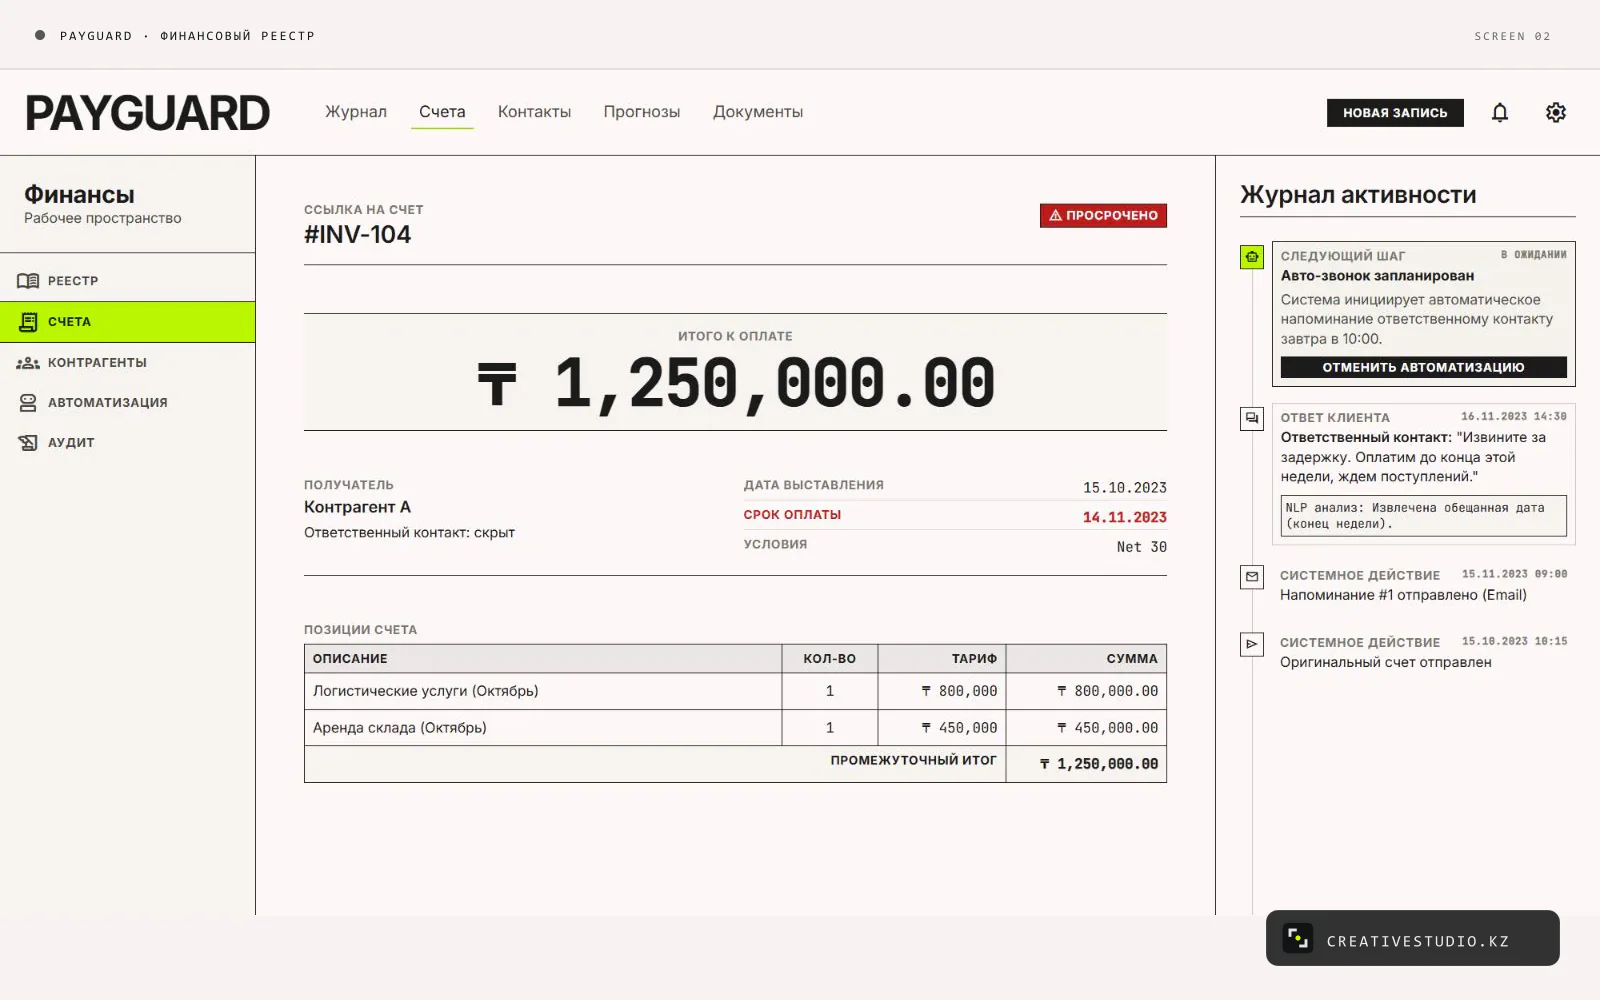The image size is (1600, 1000).
Task: Click the due date 14.11.2023
Action: tap(1124, 517)
